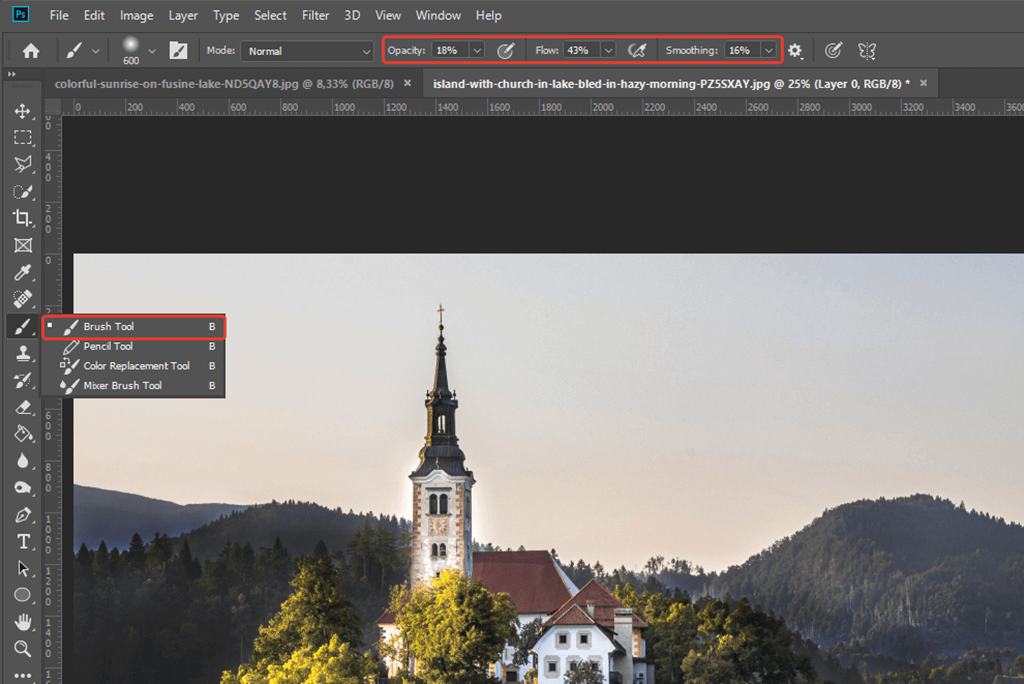Open the Type menu

pyautogui.click(x=226, y=15)
